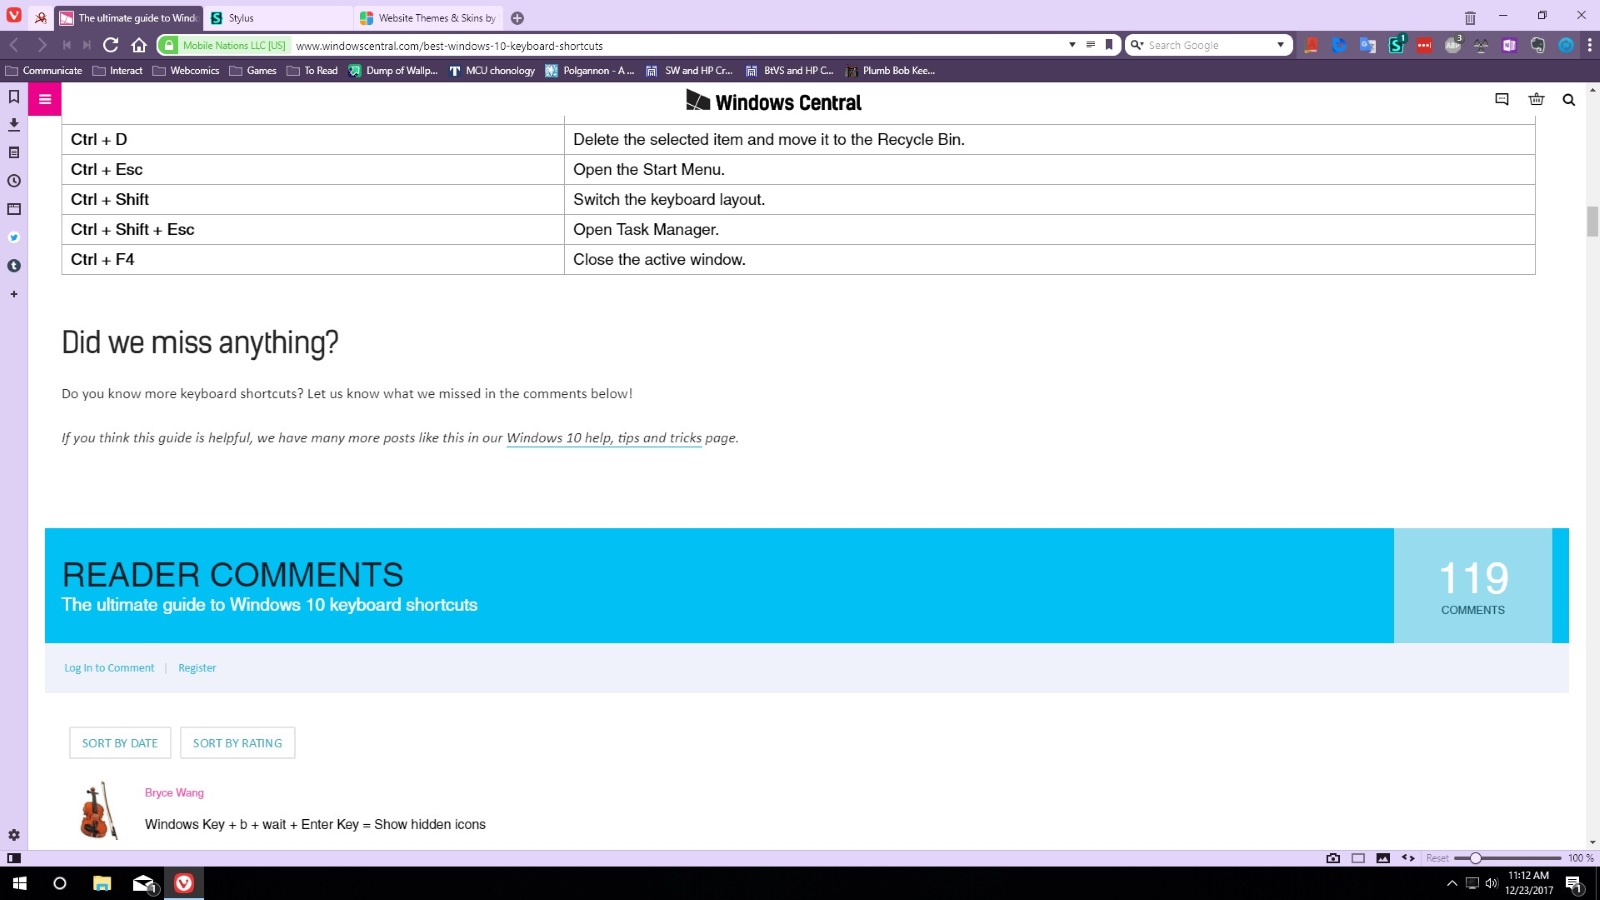The width and height of the screenshot is (1600, 900).
Task: Open Plumb Bob Kee... bookmark
Action: [x=890, y=71]
